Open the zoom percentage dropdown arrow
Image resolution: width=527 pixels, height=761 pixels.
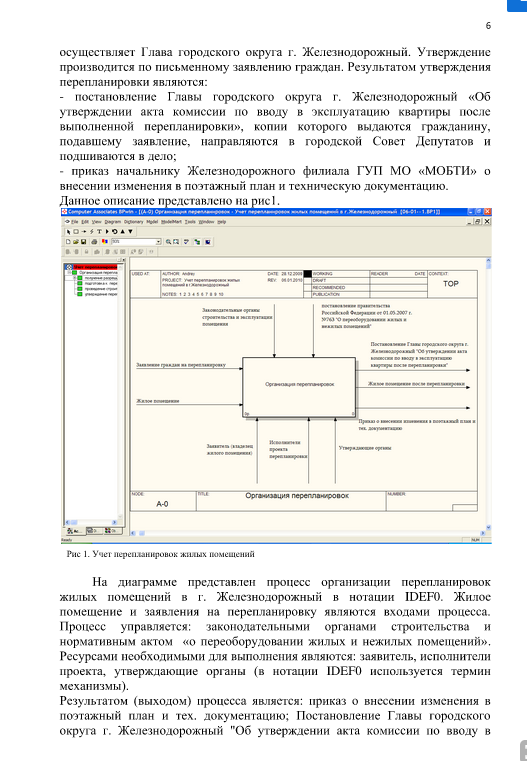pos(158,242)
